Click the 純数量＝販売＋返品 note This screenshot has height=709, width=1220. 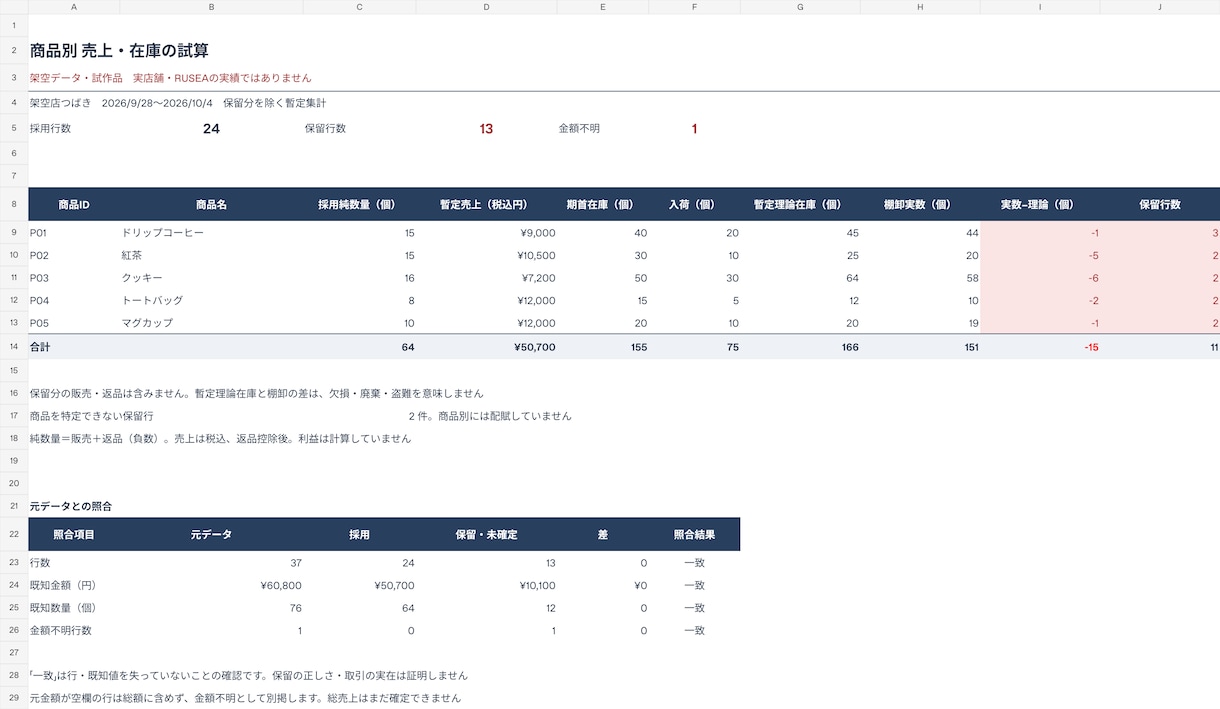tap(220, 439)
